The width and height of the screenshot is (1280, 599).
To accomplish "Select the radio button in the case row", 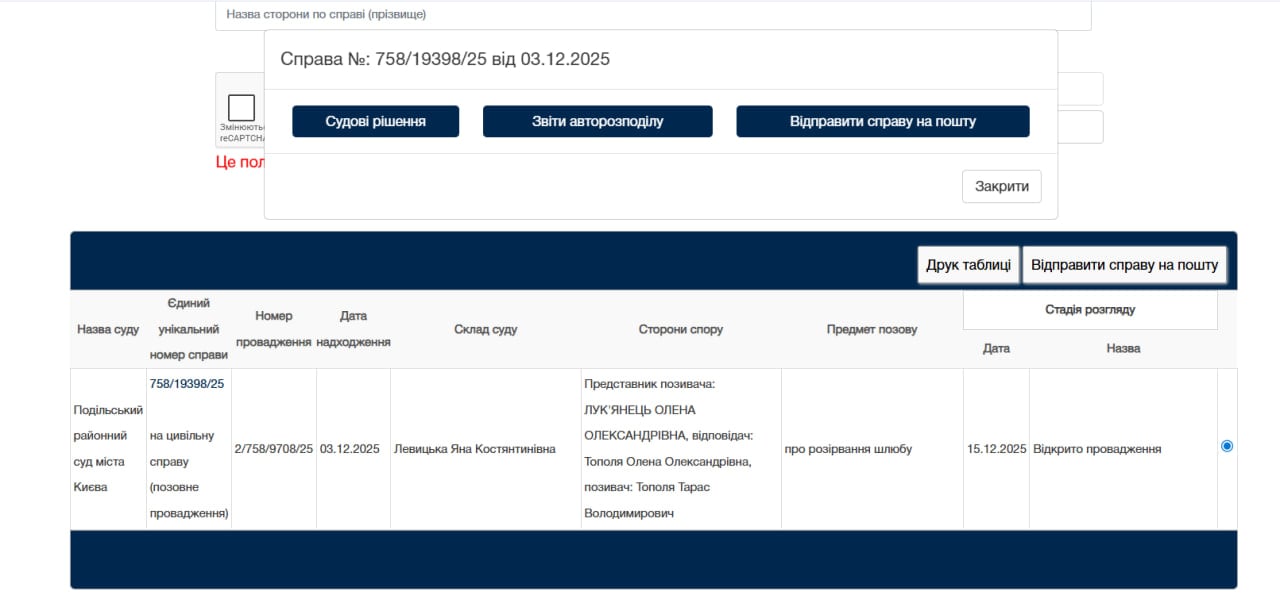I will click(1227, 446).
